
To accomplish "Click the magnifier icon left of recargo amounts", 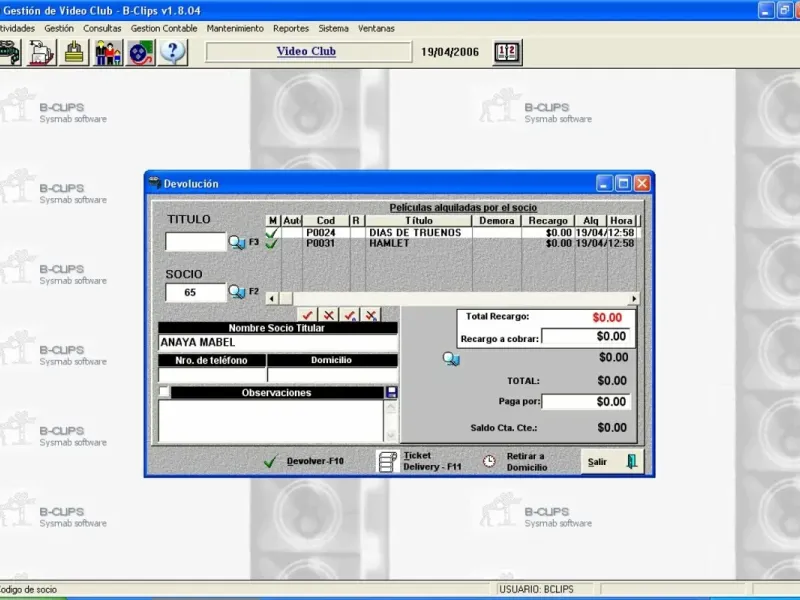I will [x=451, y=358].
